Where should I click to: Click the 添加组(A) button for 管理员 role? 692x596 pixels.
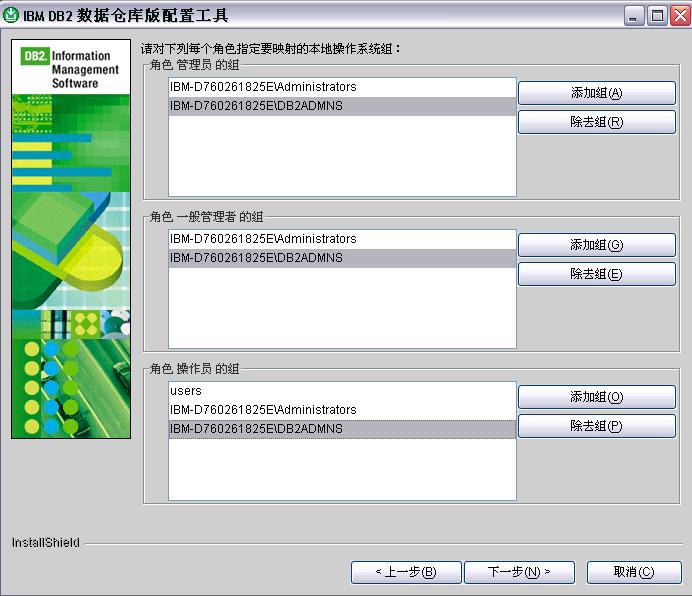(x=597, y=93)
